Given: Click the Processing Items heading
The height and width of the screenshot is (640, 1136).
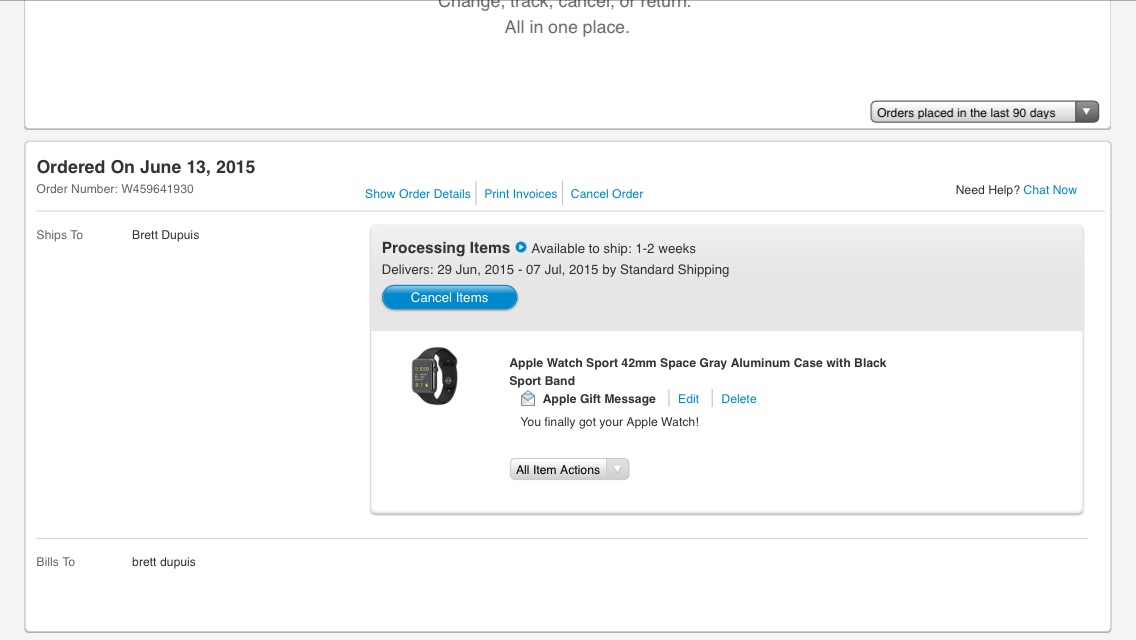Looking at the screenshot, I should click(x=445, y=248).
